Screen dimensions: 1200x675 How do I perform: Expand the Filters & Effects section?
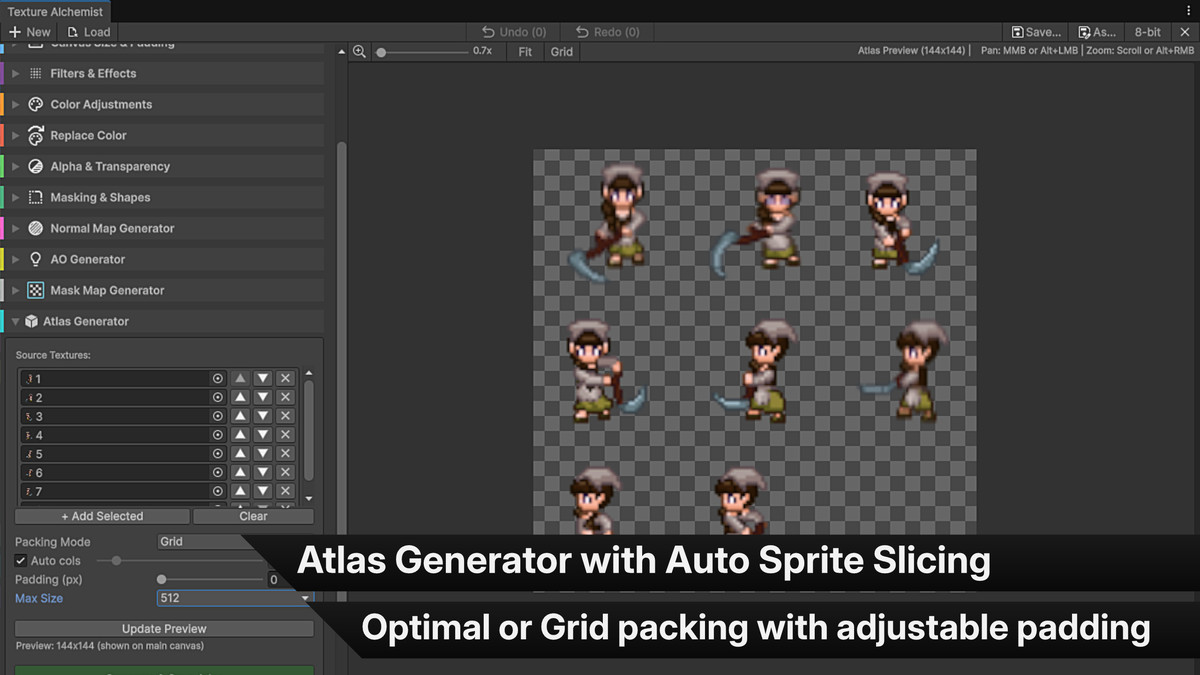point(164,73)
